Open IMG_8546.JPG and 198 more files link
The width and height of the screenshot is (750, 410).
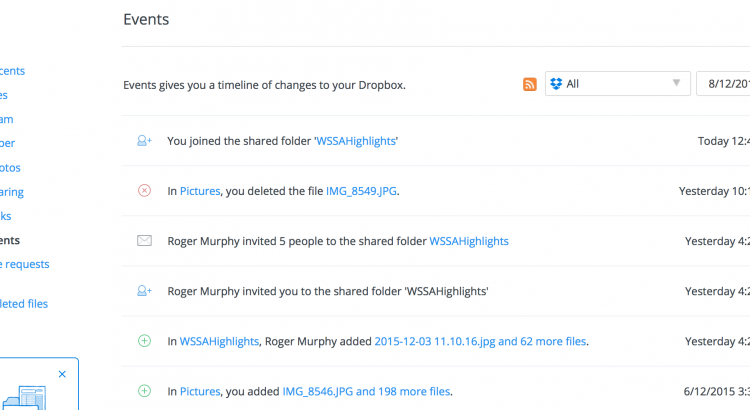pyautogui.click(x=366, y=391)
